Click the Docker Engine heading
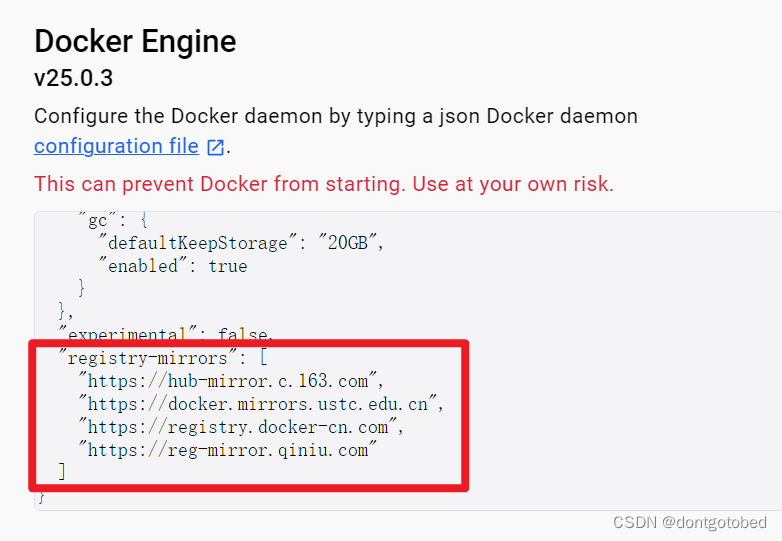Screen dimensions: 782x541 click(x=135, y=41)
